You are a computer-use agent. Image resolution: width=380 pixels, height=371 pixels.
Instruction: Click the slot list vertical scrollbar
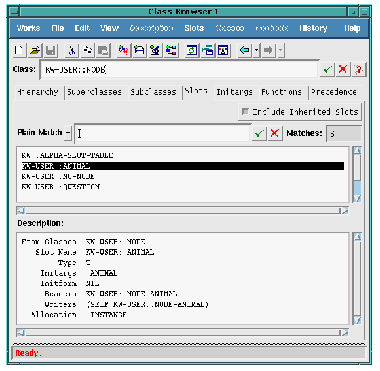pyautogui.click(x=357, y=174)
